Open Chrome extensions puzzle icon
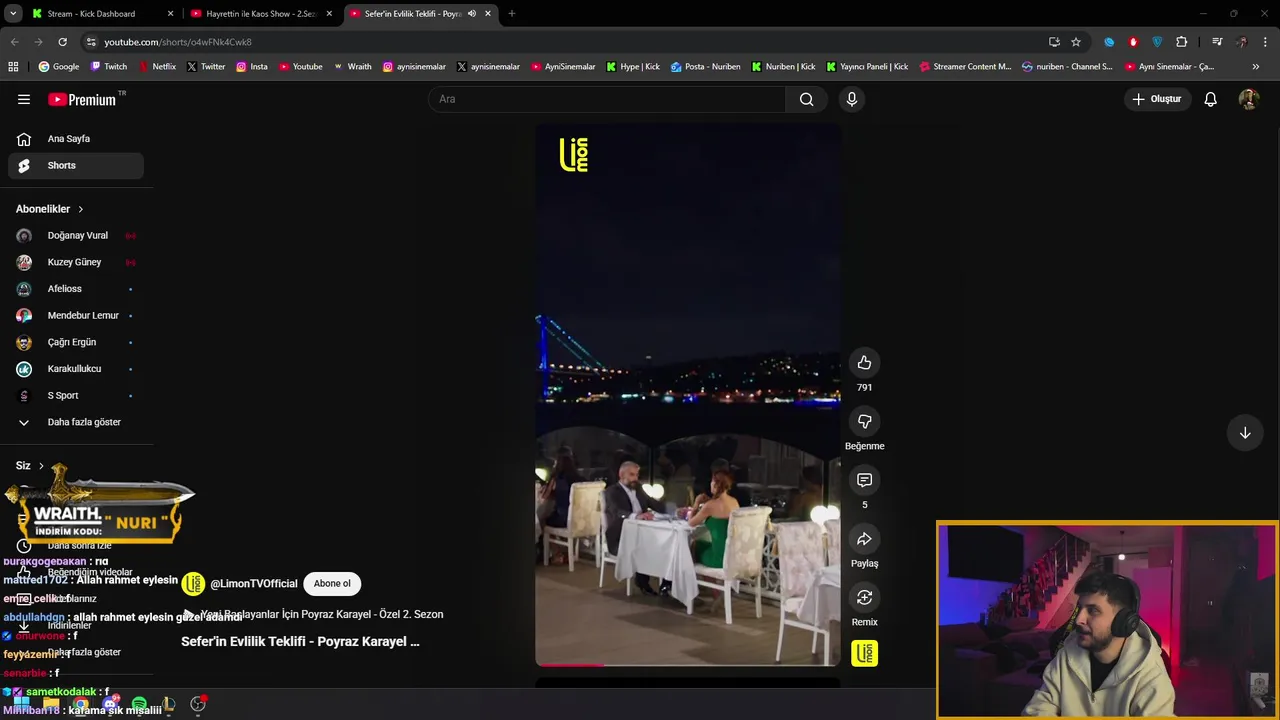1280x720 pixels. tap(1181, 42)
